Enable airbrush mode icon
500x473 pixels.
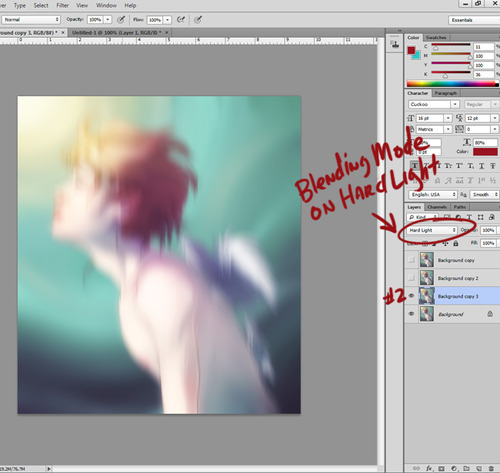tap(181, 20)
